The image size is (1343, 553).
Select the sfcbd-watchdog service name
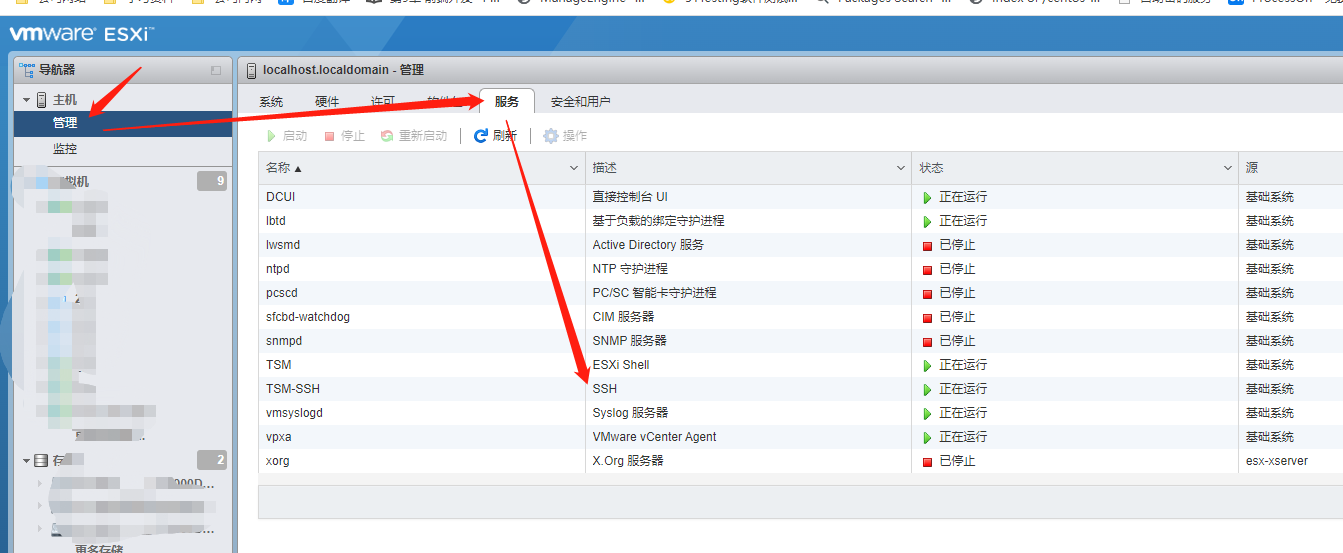(x=307, y=317)
